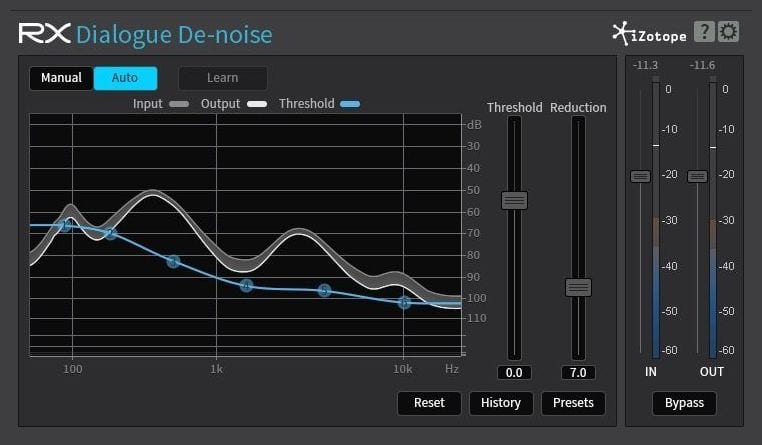Click the OUT meter label
762x445 pixels.
tap(711, 372)
